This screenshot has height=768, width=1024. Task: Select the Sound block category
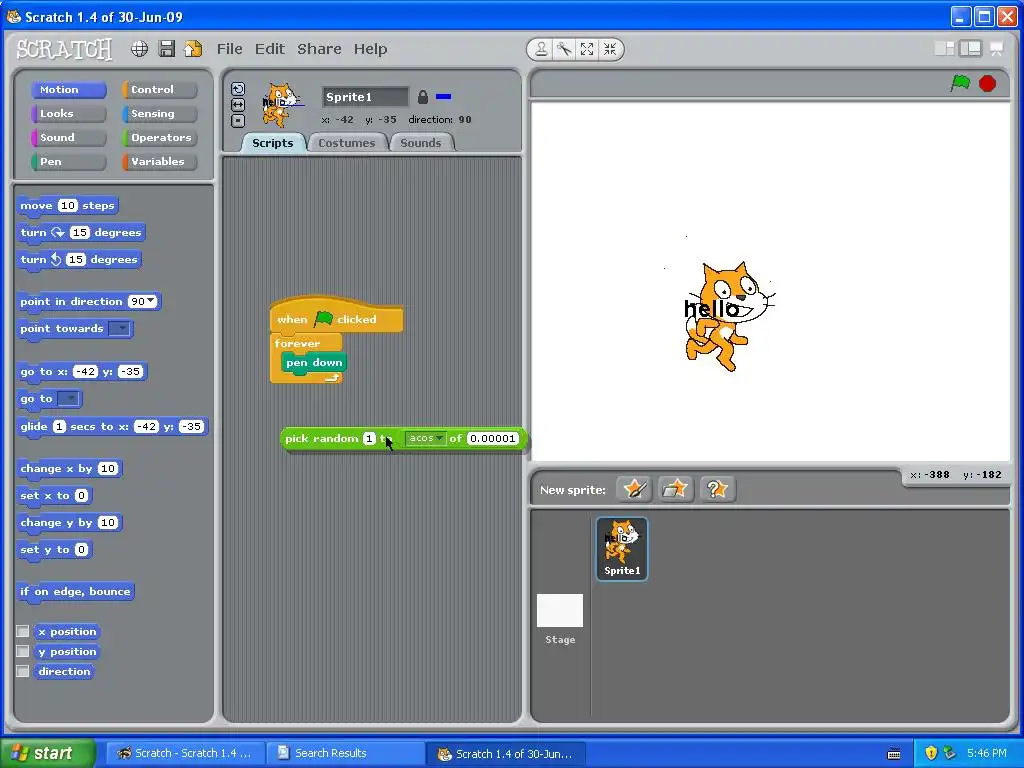[69, 138]
